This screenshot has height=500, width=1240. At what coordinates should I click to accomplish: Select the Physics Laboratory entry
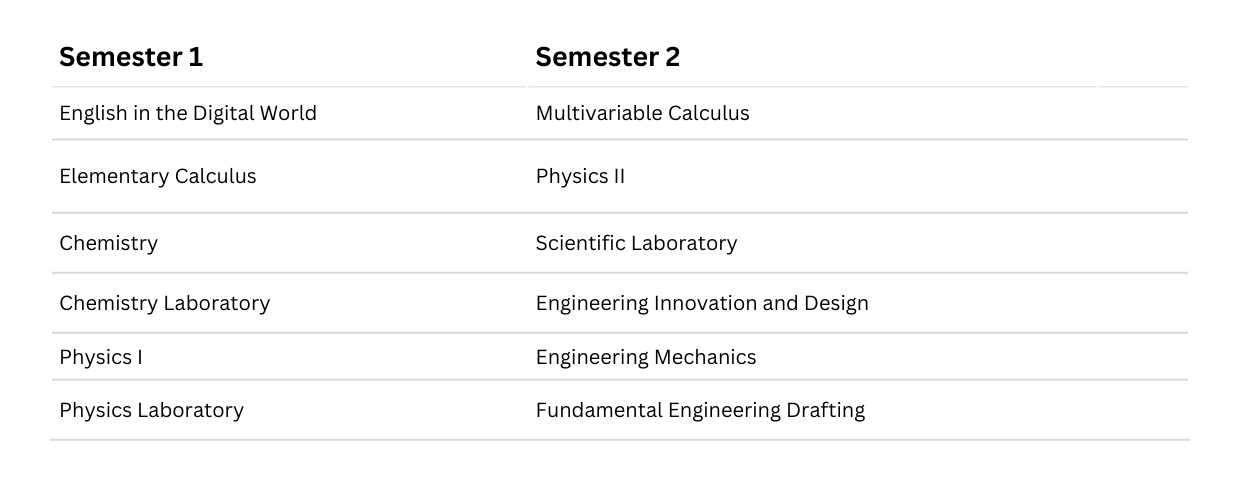click(152, 410)
